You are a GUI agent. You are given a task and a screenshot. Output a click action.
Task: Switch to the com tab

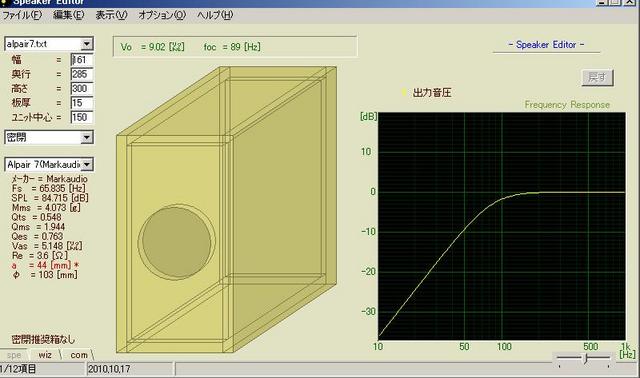79,355
